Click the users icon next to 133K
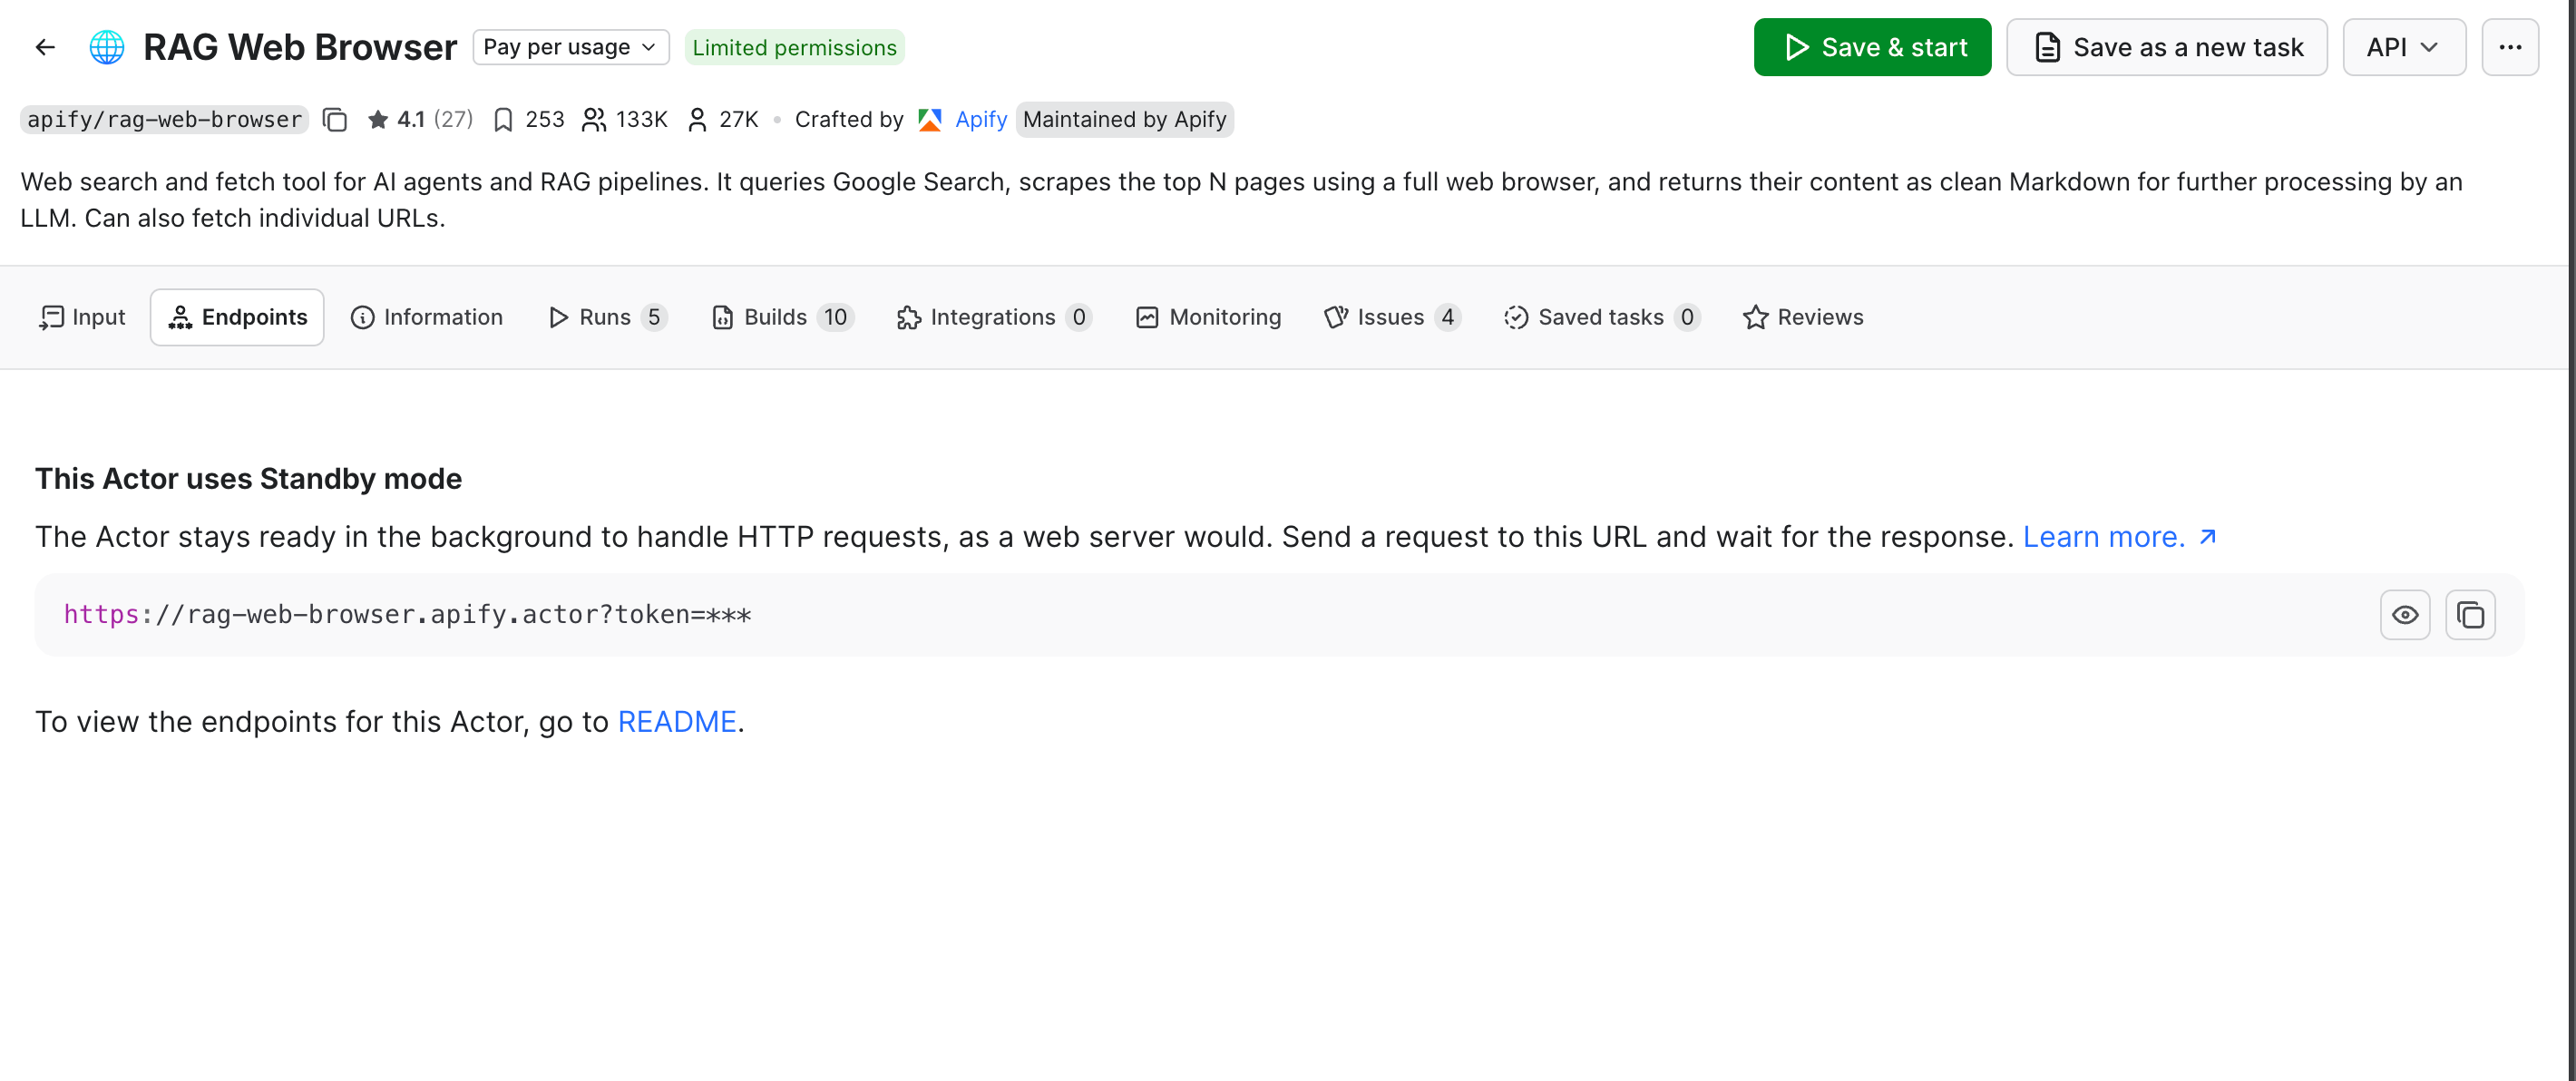This screenshot has height=1081, width=2576. point(594,120)
